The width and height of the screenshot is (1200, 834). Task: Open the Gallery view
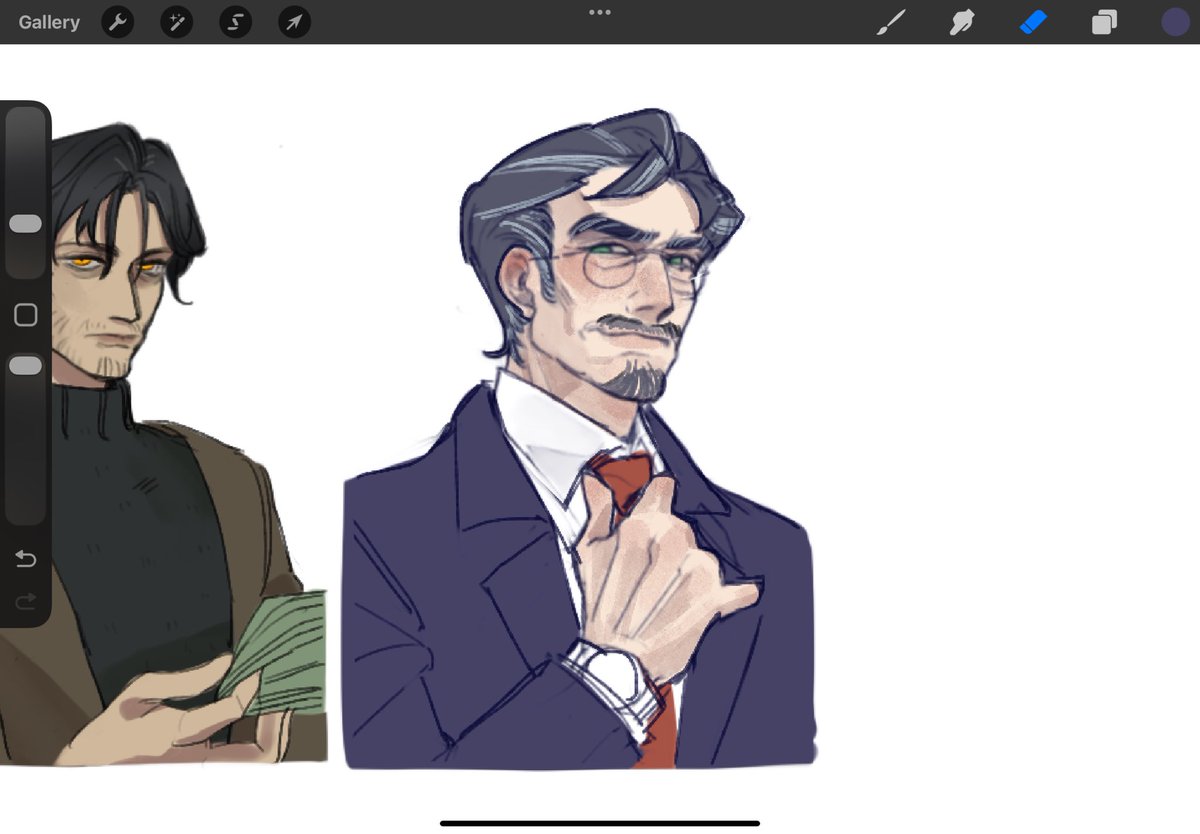(x=49, y=22)
